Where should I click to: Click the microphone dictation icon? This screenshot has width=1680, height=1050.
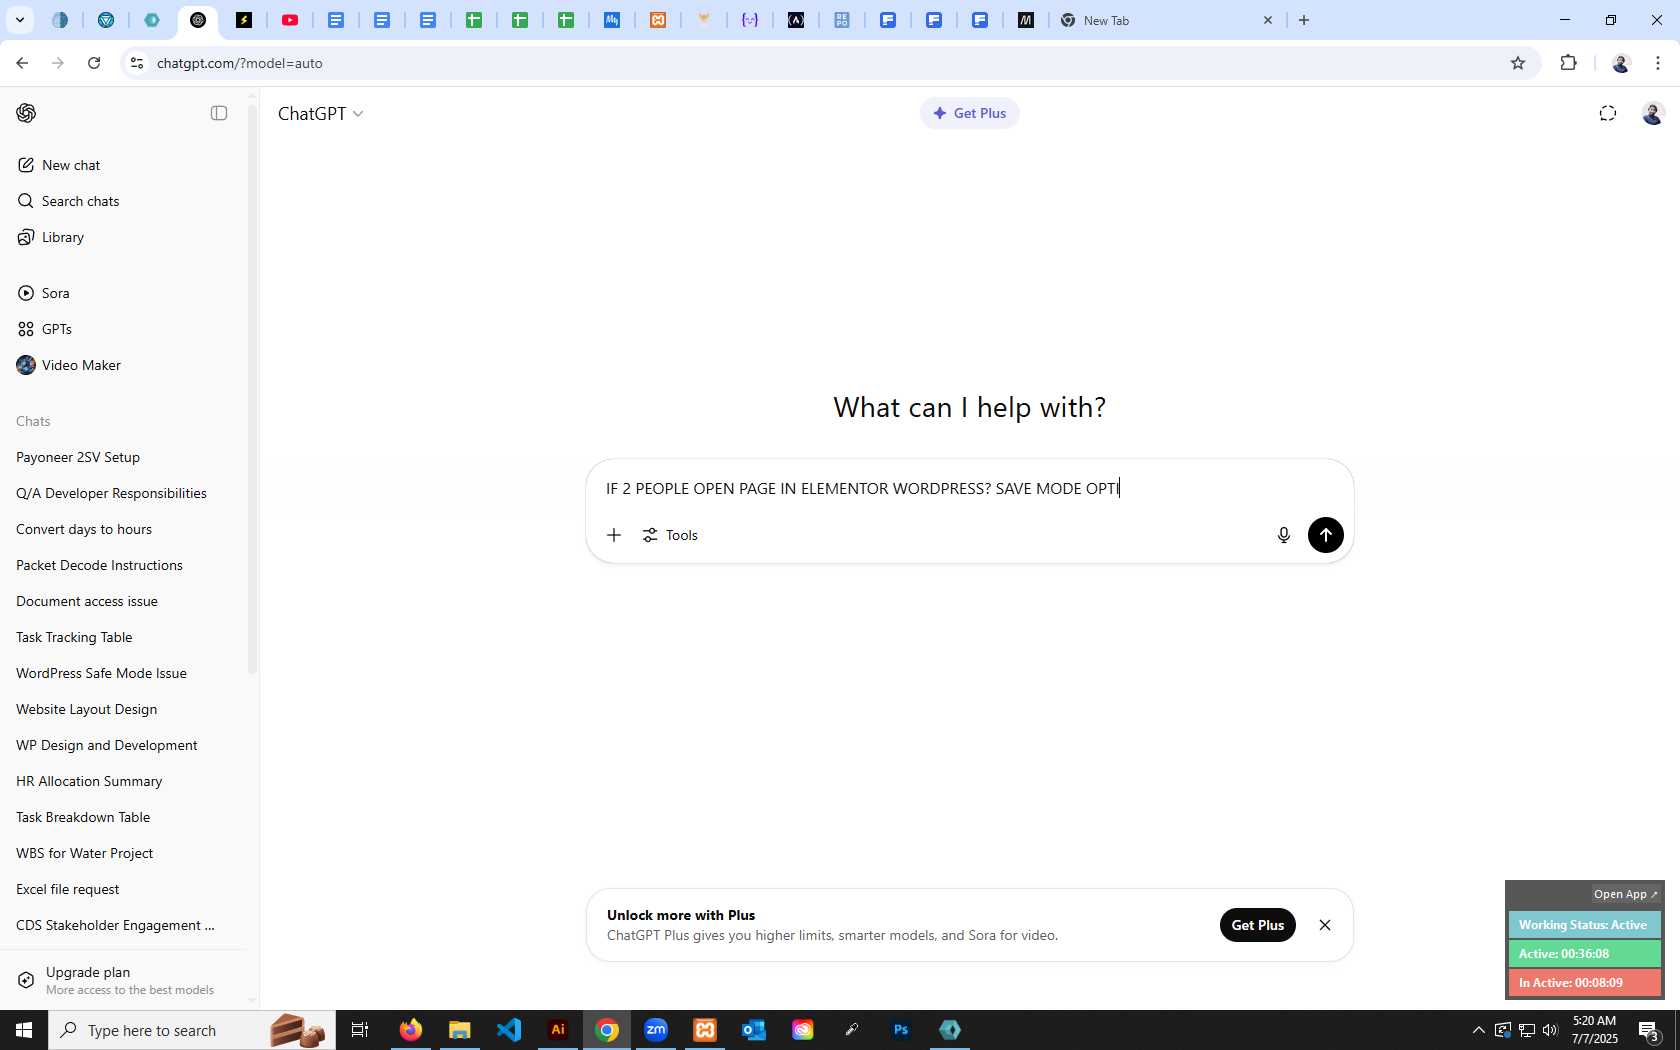pyautogui.click(x=1284, y=535)
